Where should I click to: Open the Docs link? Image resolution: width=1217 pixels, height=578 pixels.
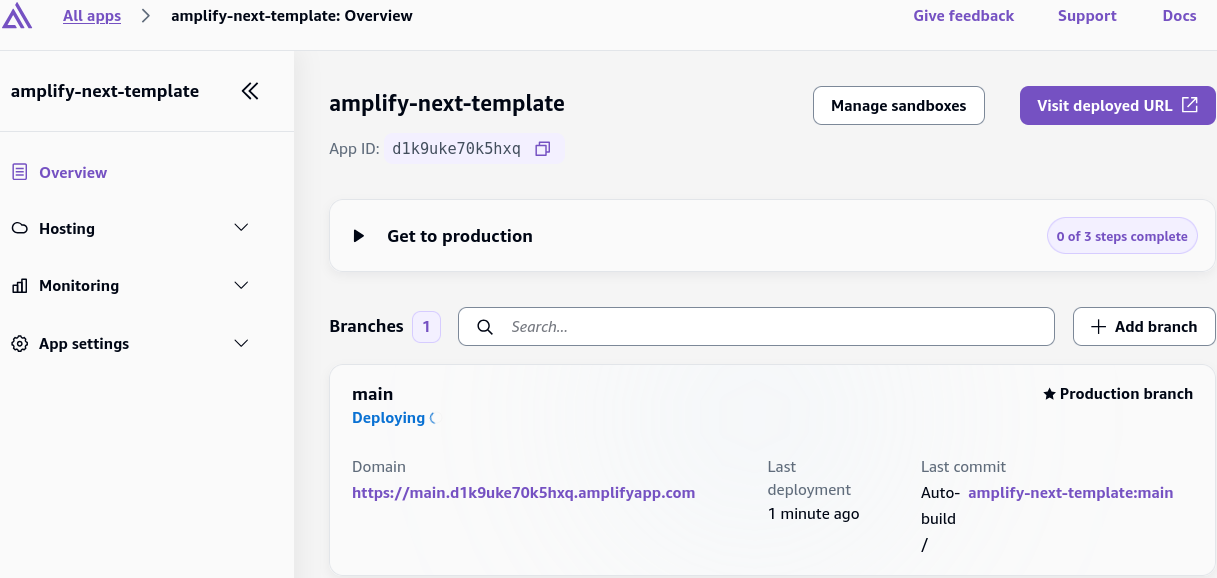pos(1179,16)
